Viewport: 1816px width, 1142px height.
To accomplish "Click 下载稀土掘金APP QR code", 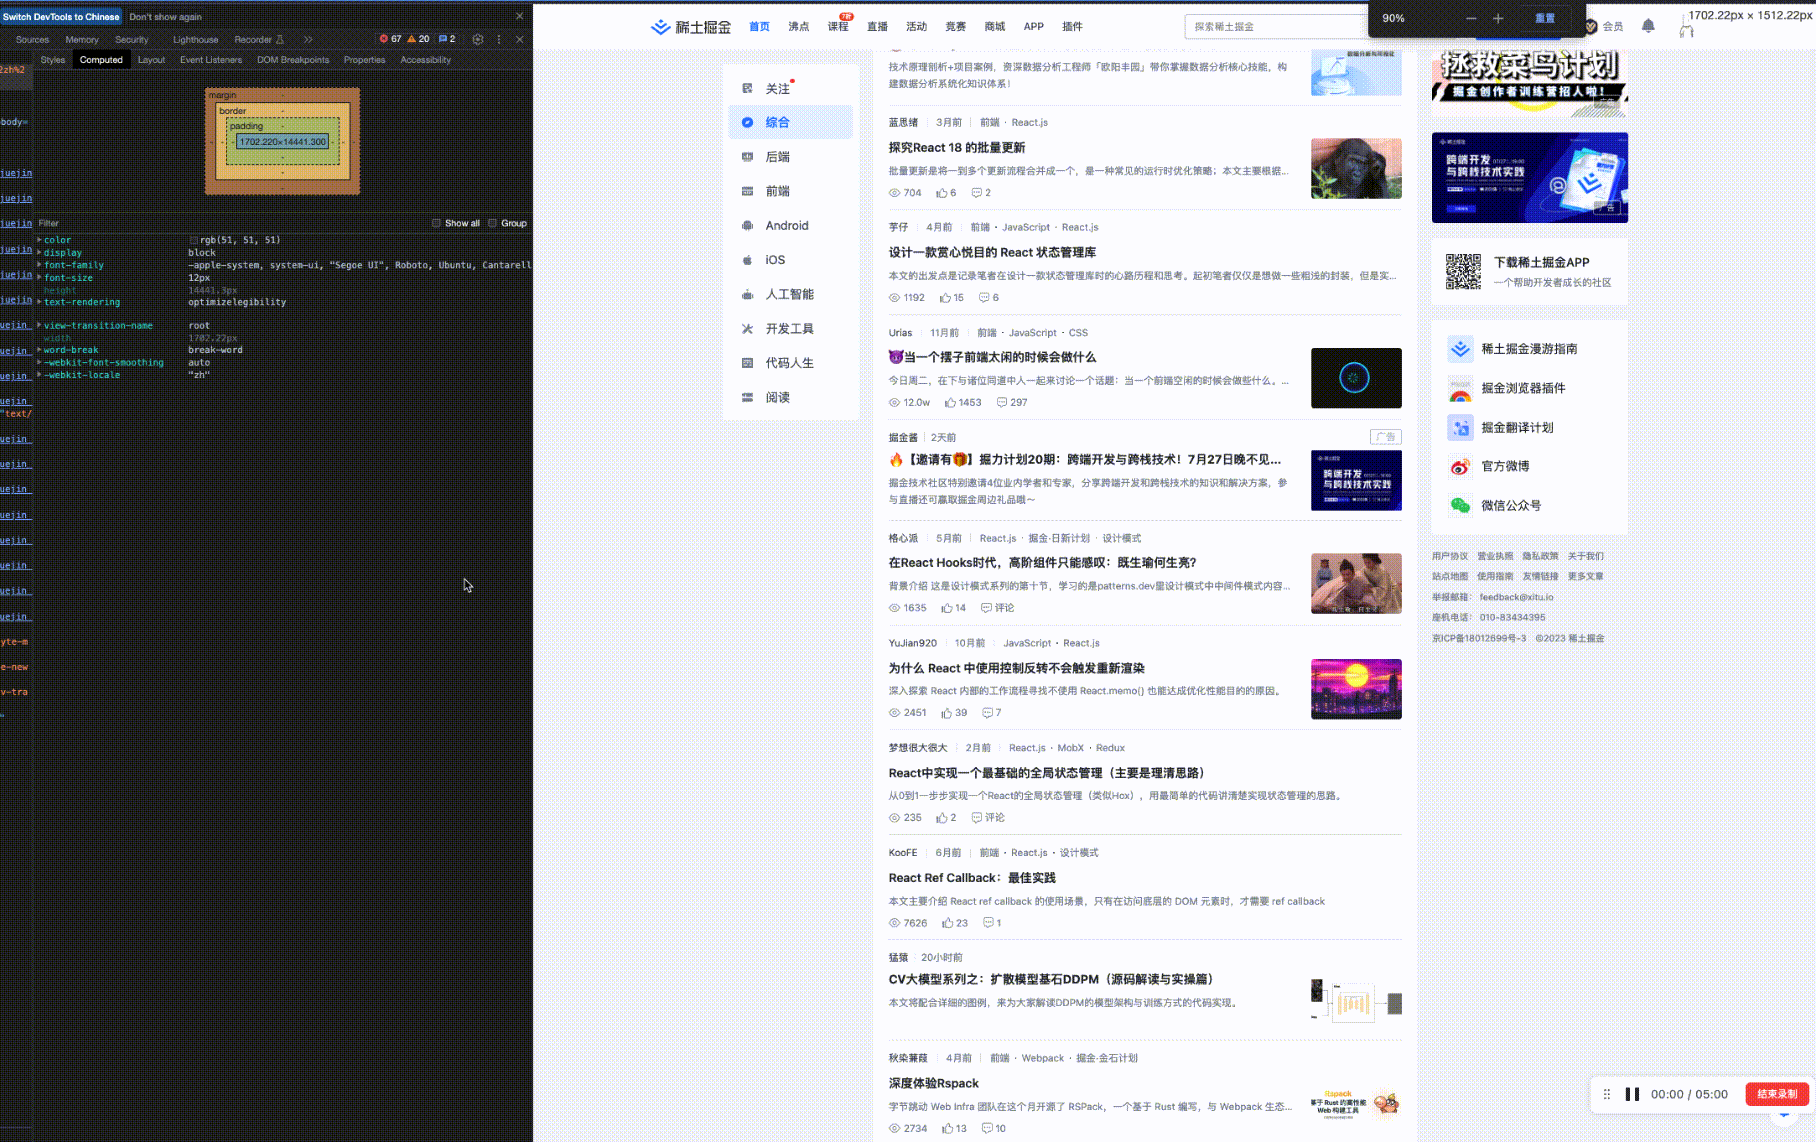I will [x=1463, y=271].
